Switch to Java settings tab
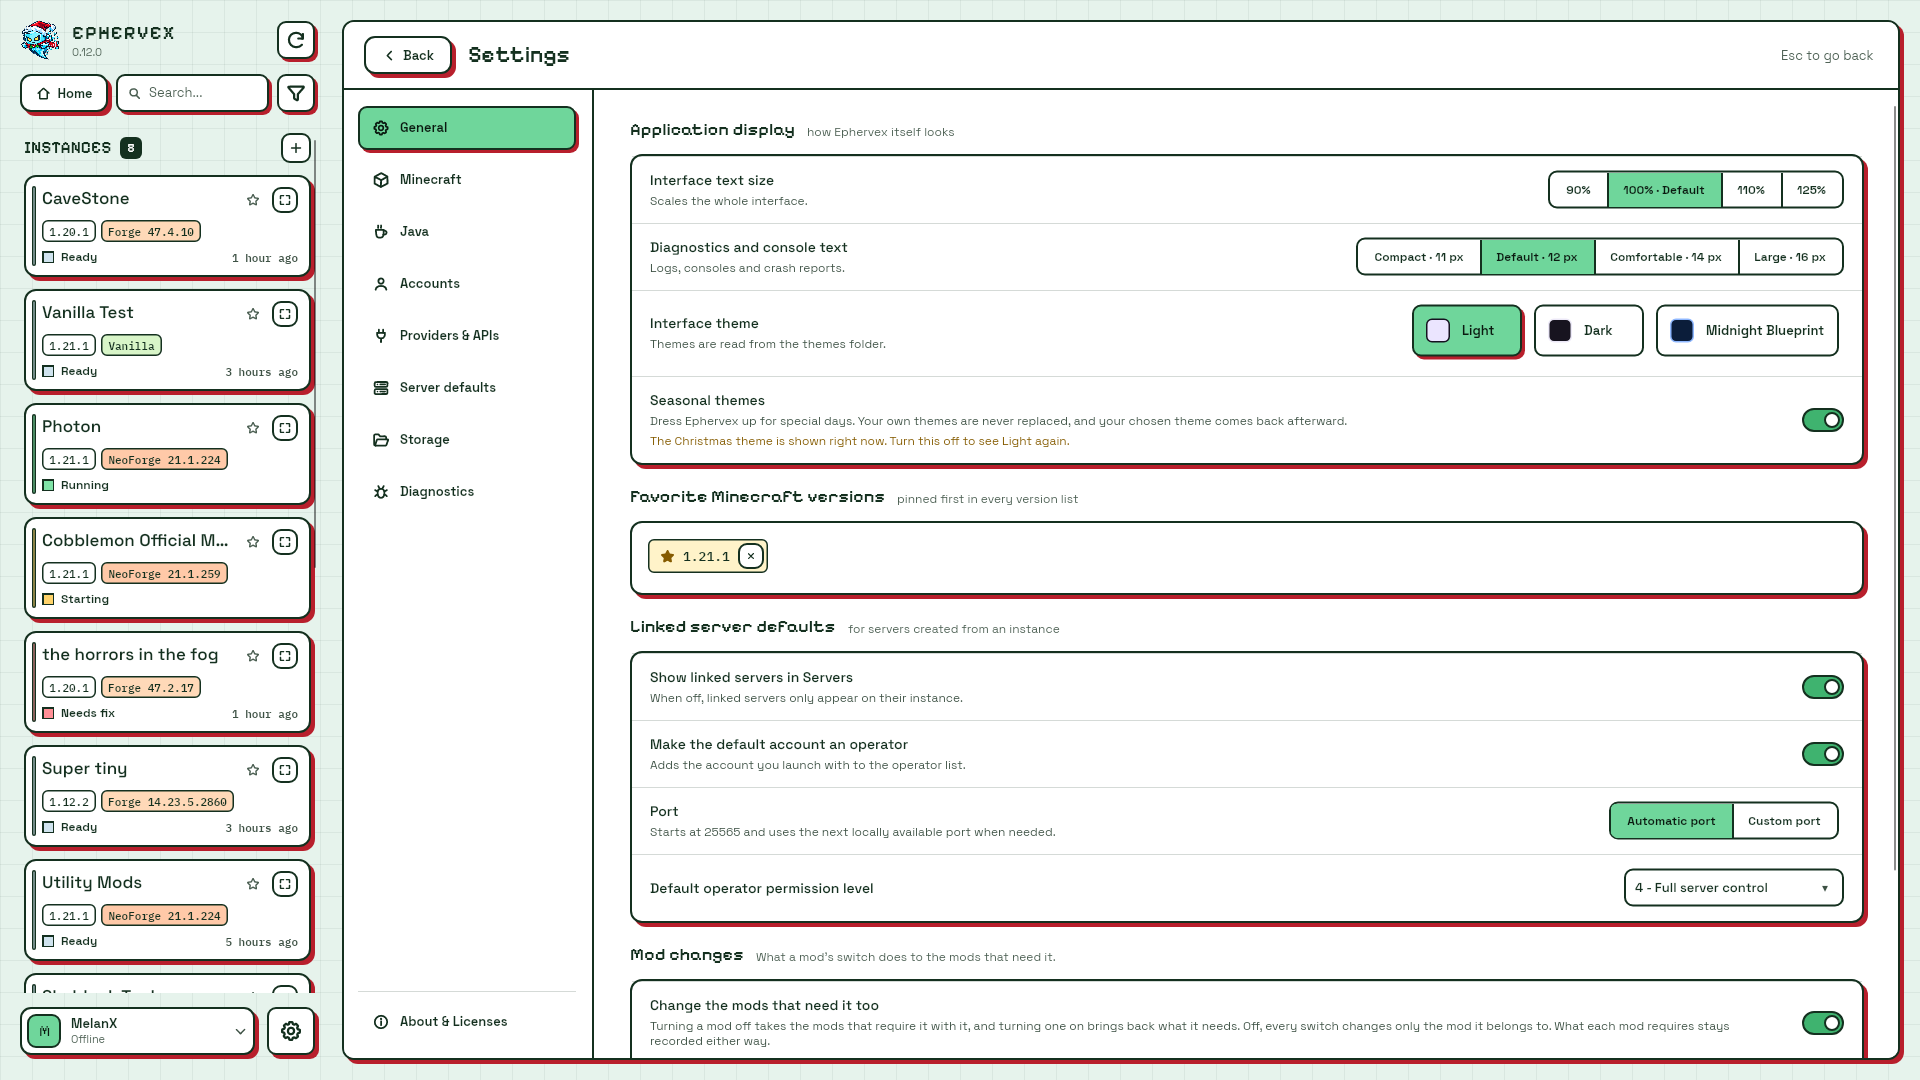 coord(467,232)
